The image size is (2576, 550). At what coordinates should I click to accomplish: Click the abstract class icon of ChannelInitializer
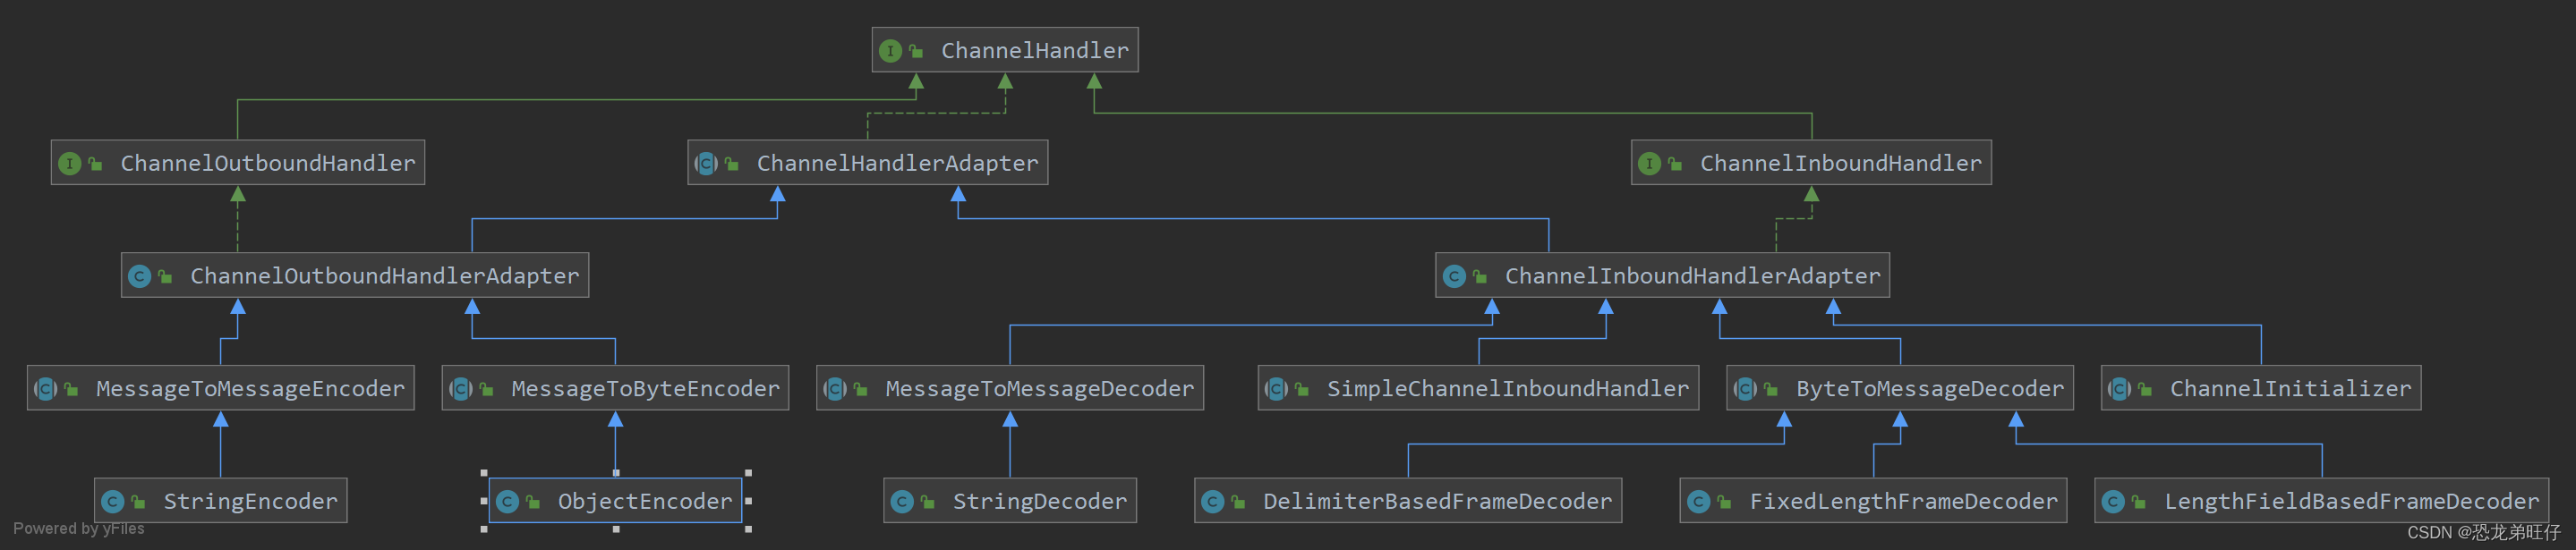pyautogui.click(x=2119, y=389)
